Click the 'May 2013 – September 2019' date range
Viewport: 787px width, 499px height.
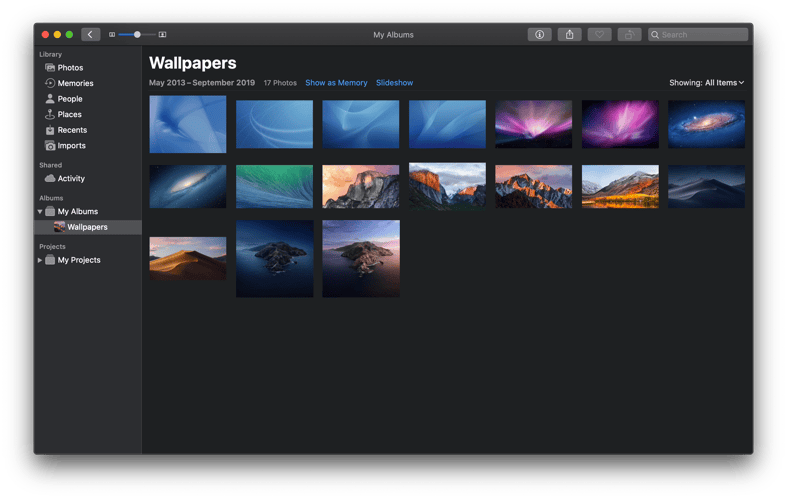click(x=202, y=83)
